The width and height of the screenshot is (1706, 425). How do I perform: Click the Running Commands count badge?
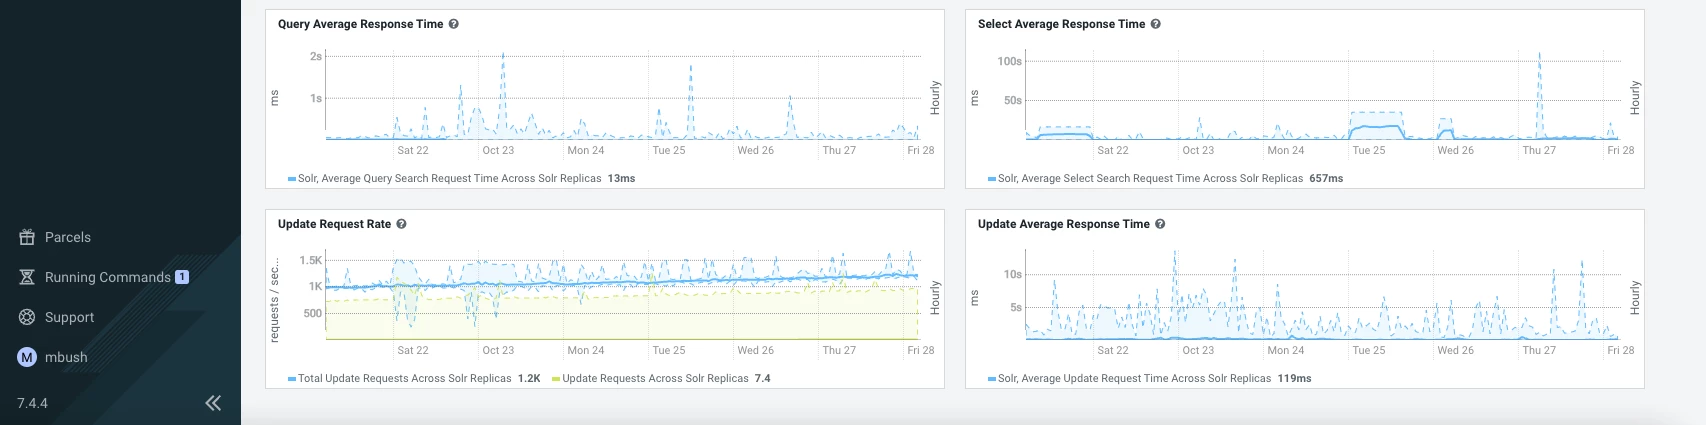(182, 277)
